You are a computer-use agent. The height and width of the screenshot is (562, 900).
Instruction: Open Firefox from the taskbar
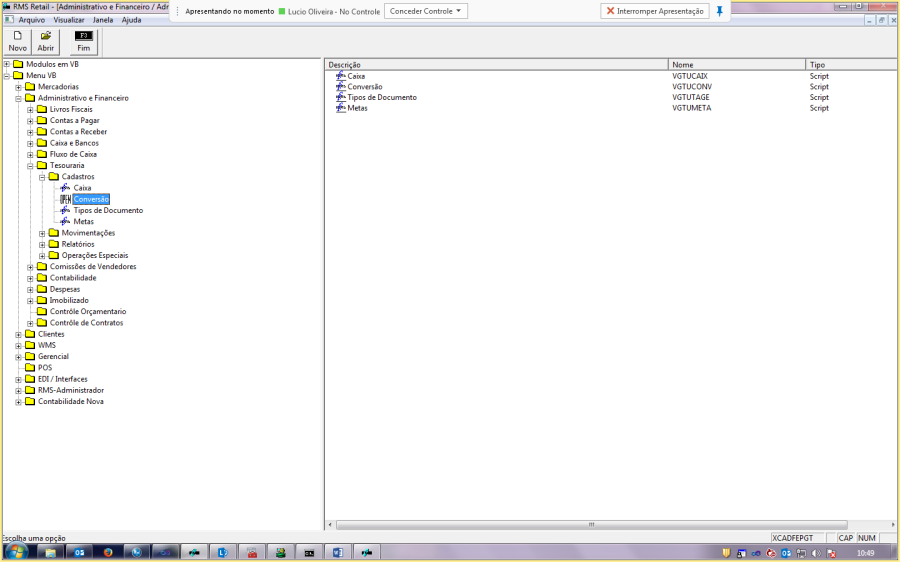[x=108, y=552]
